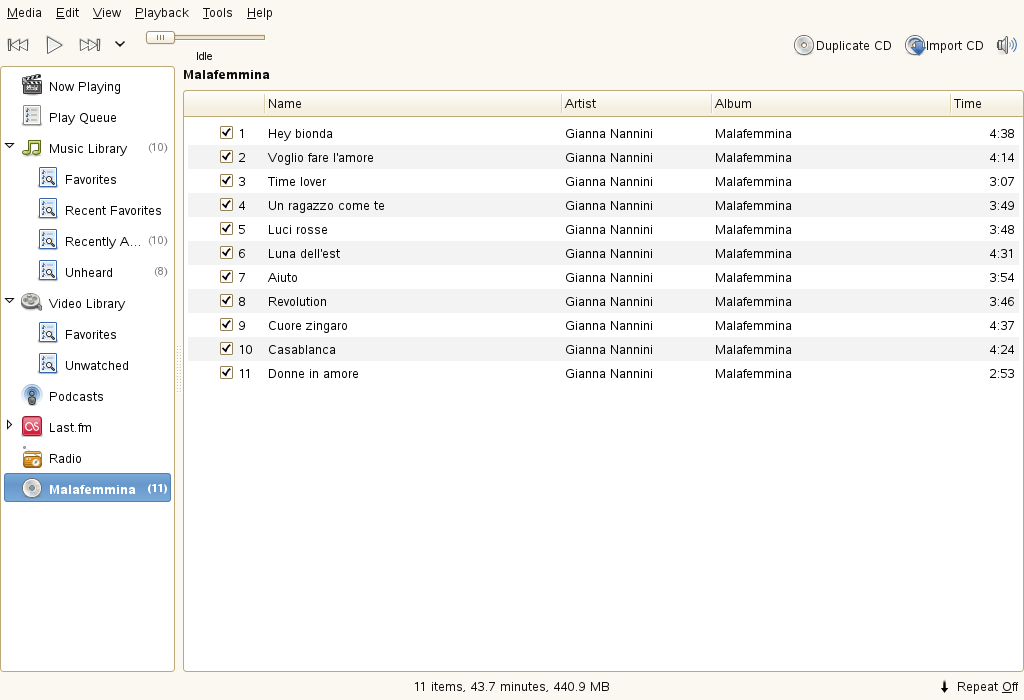This screenshot has width=1024, height=700.
Task: Uncheck track 11 Donne in amore
Action: click(226, 372)
